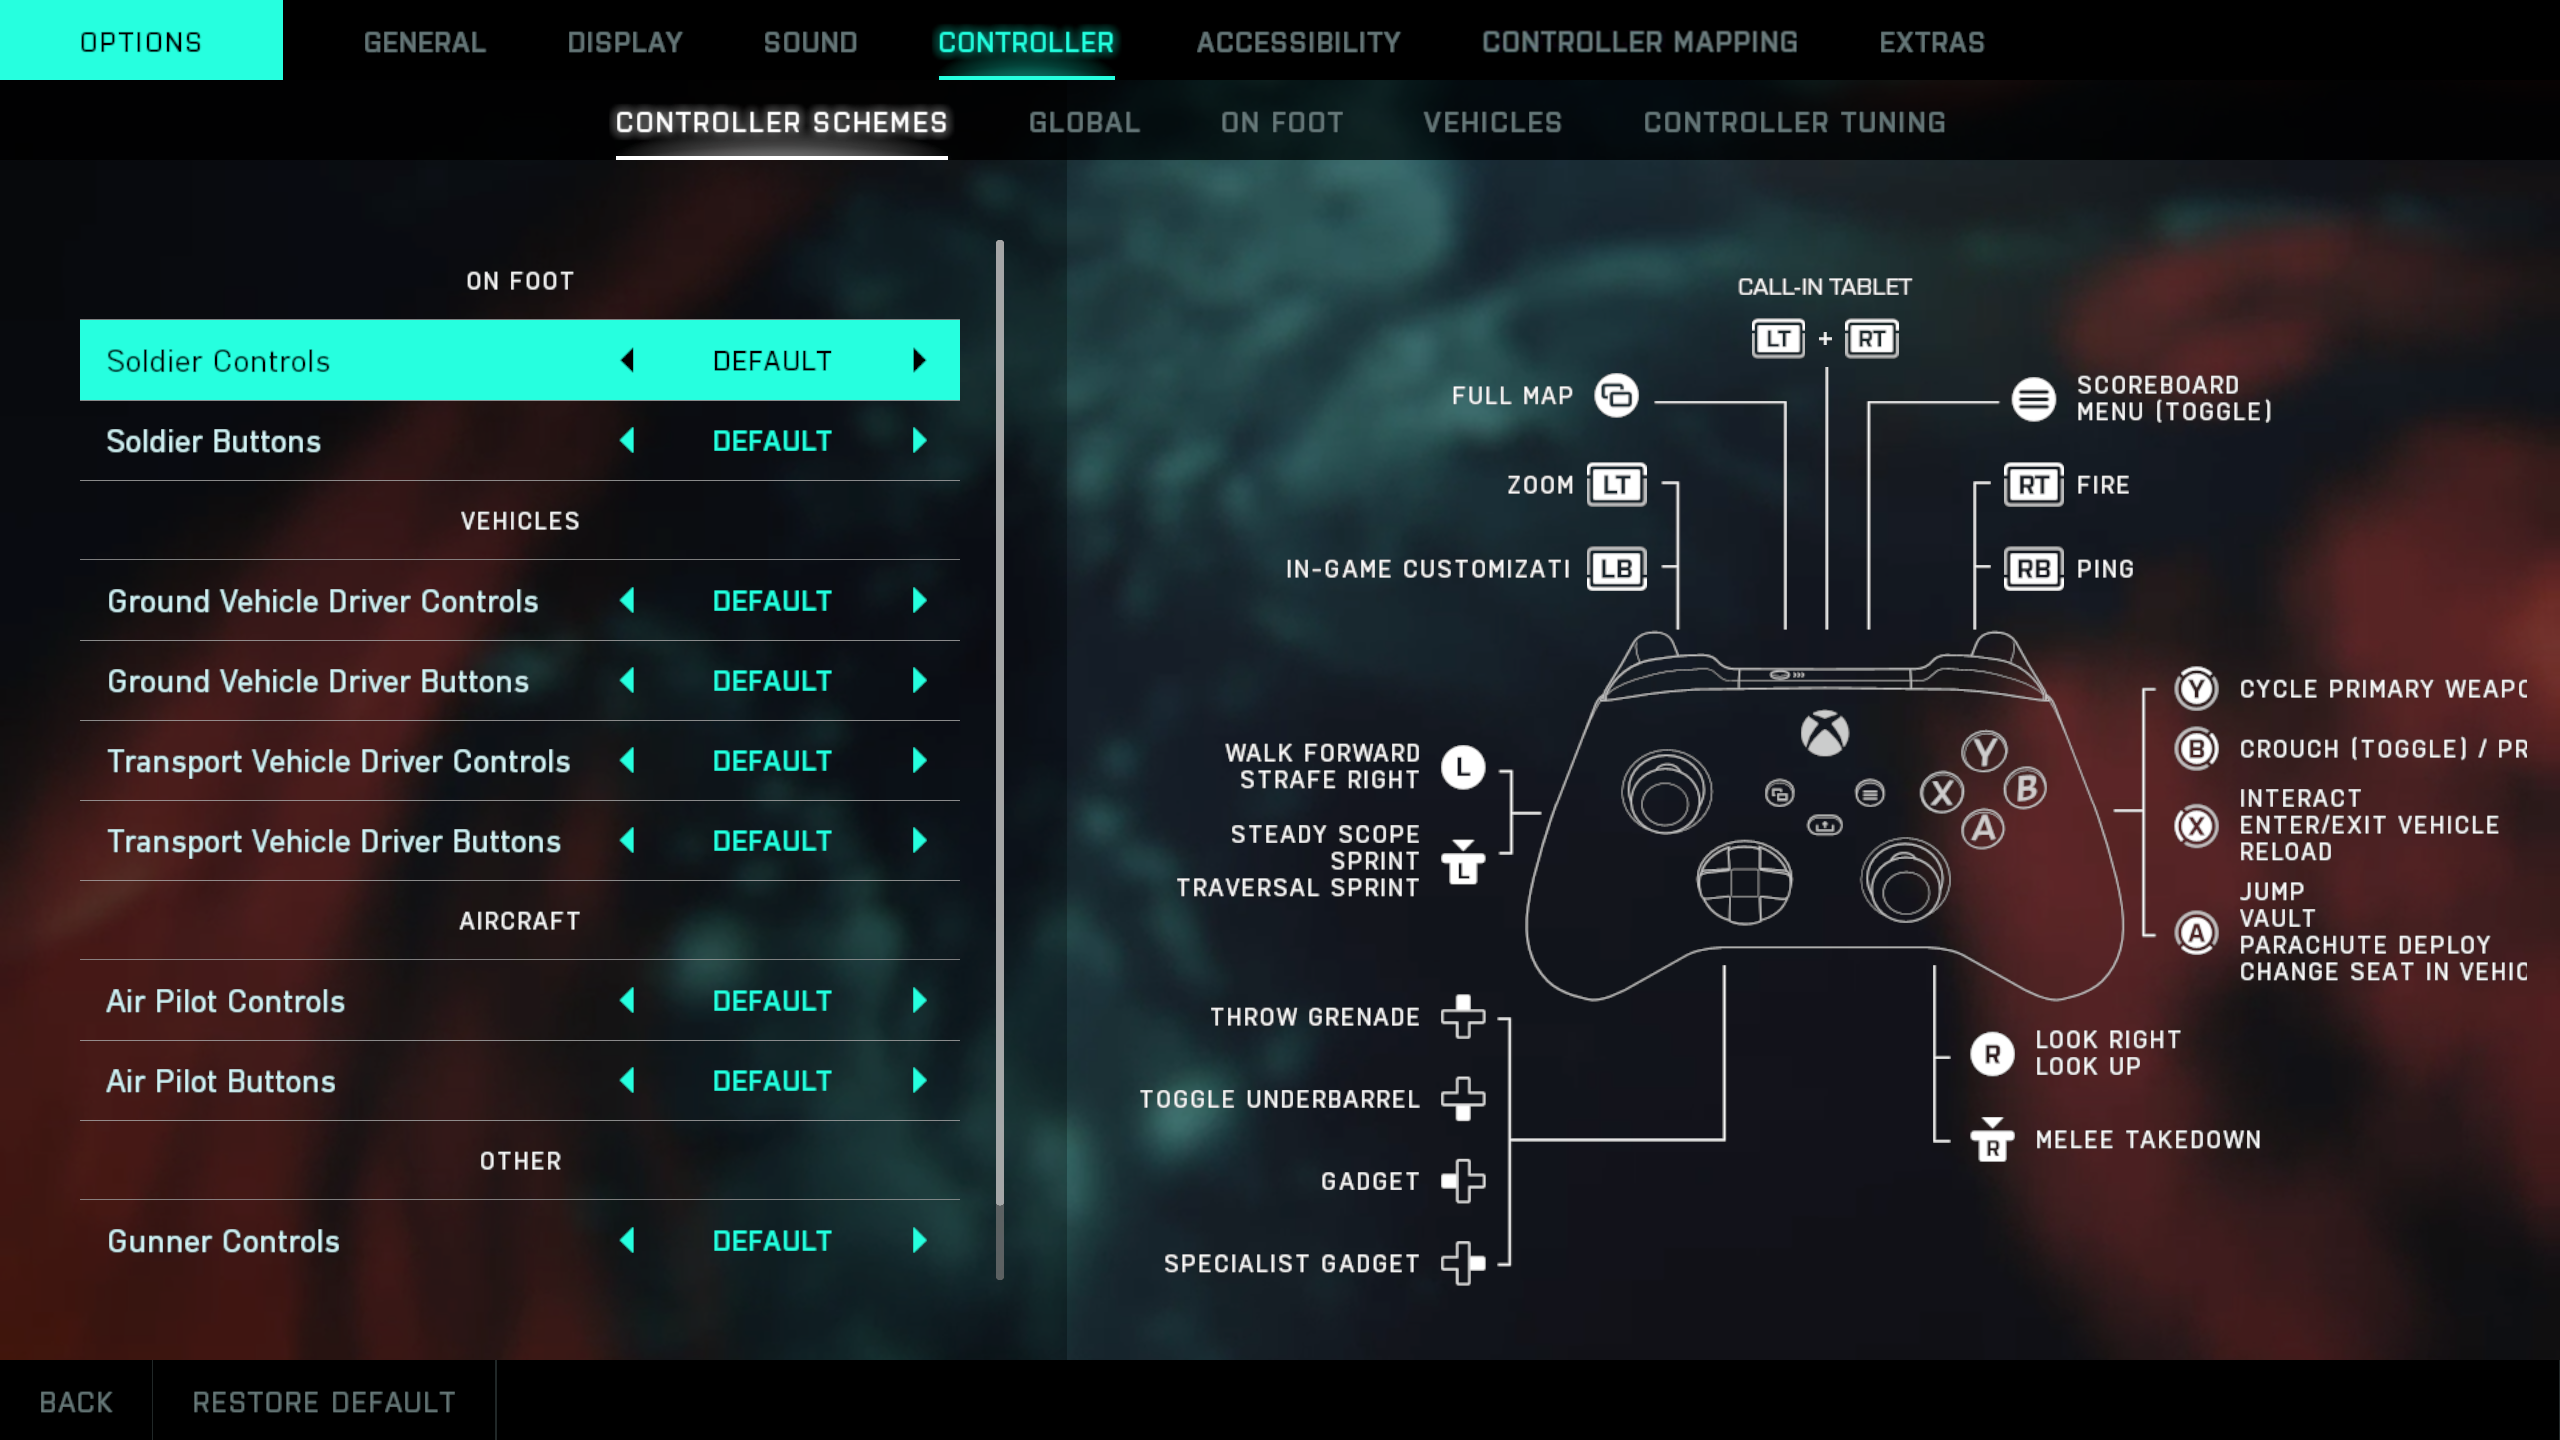Select the Specialist Gadget d-pad icon

[x=1463, y=1262]
